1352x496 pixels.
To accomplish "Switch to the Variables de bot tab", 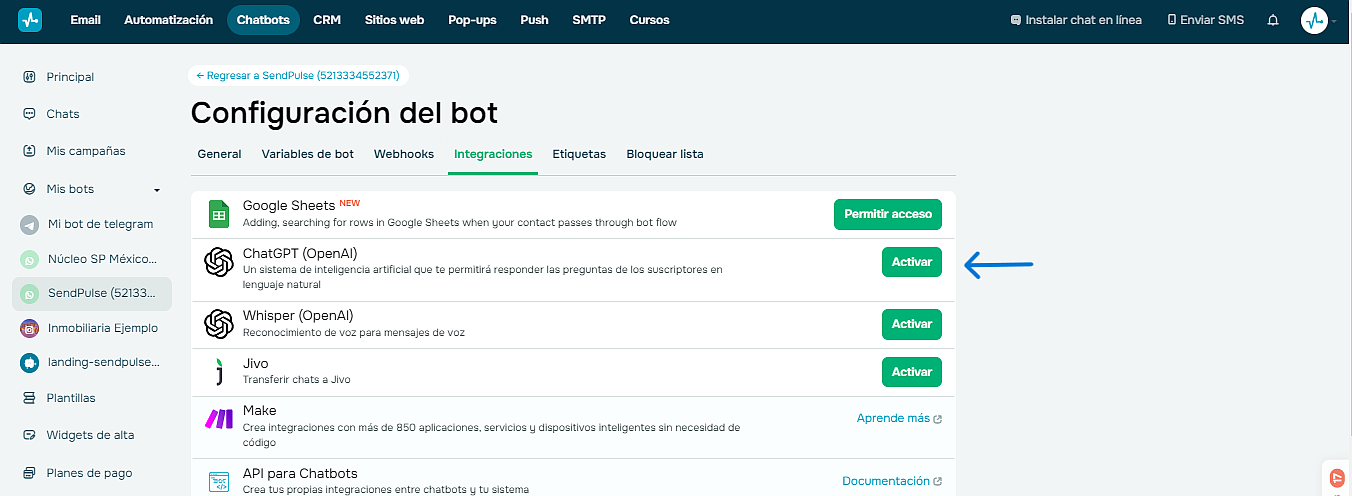I will tap(308, 154).
